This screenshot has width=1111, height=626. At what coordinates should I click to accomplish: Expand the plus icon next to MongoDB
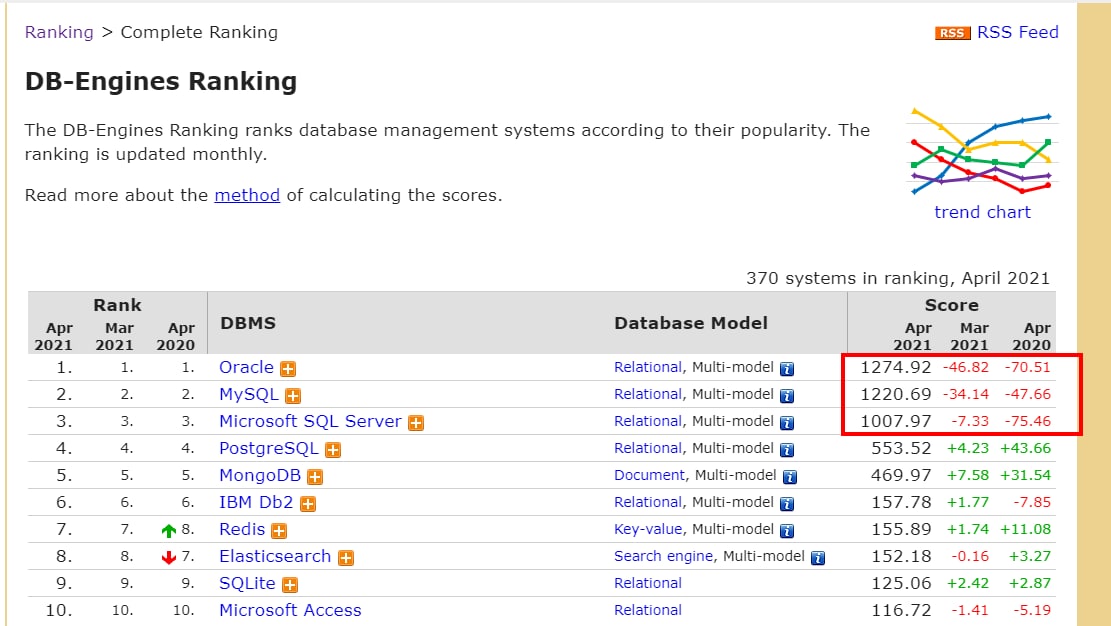click(x=315, y=476)
